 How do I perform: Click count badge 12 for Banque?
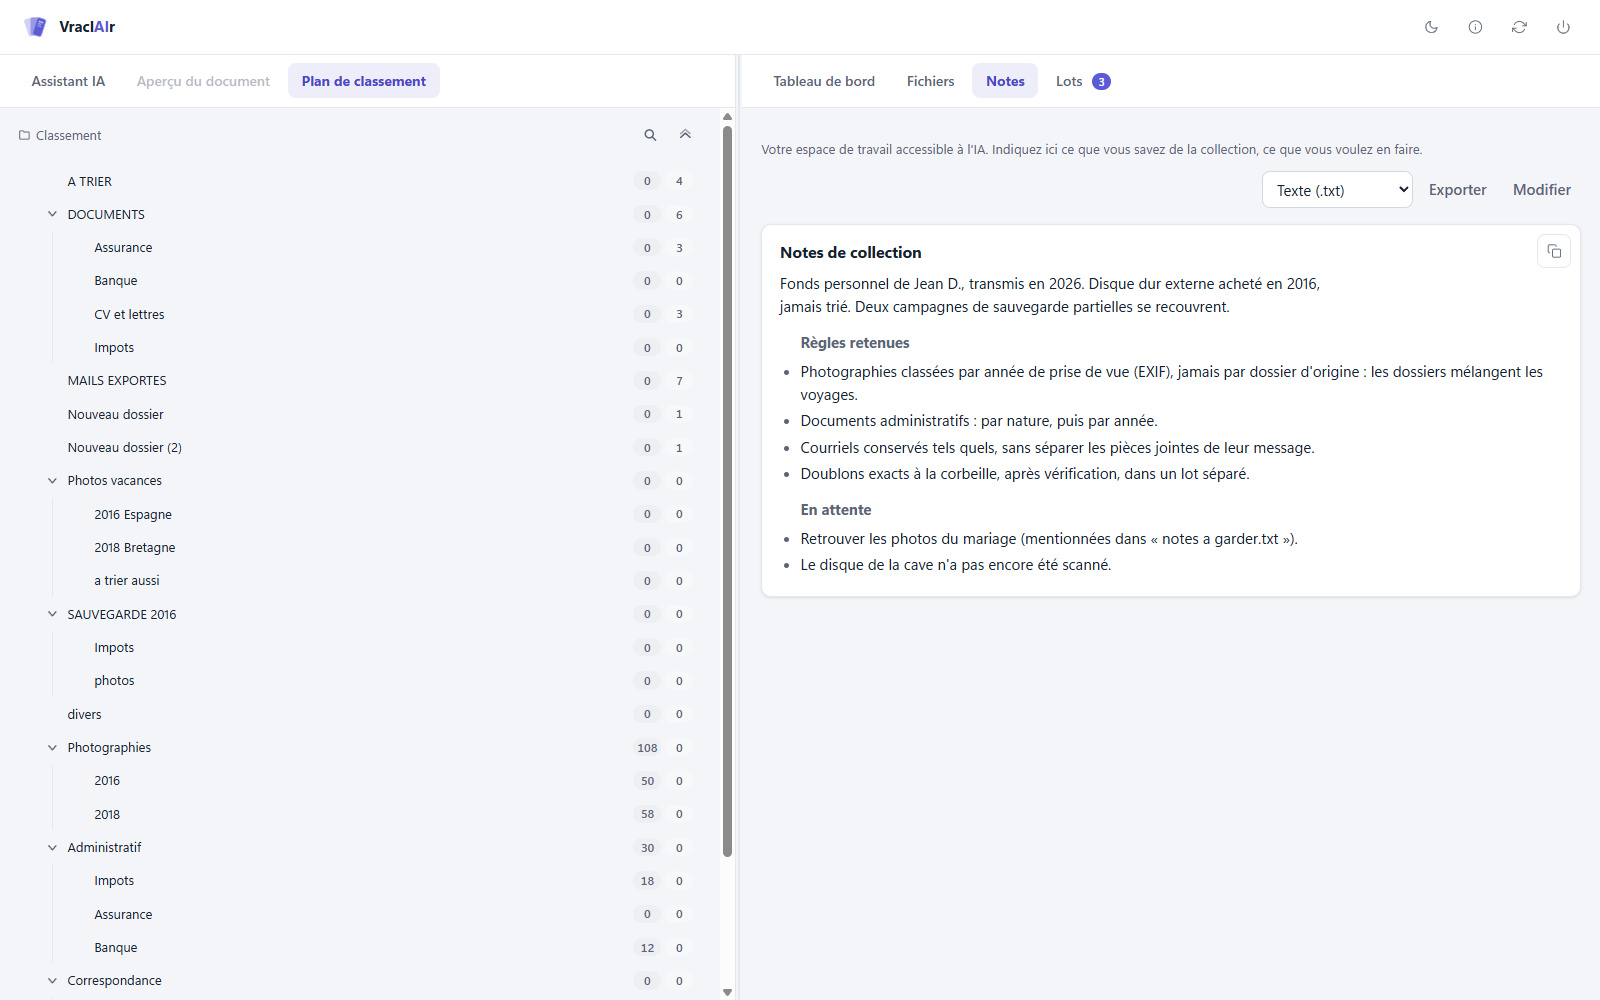tap(647, 948)
